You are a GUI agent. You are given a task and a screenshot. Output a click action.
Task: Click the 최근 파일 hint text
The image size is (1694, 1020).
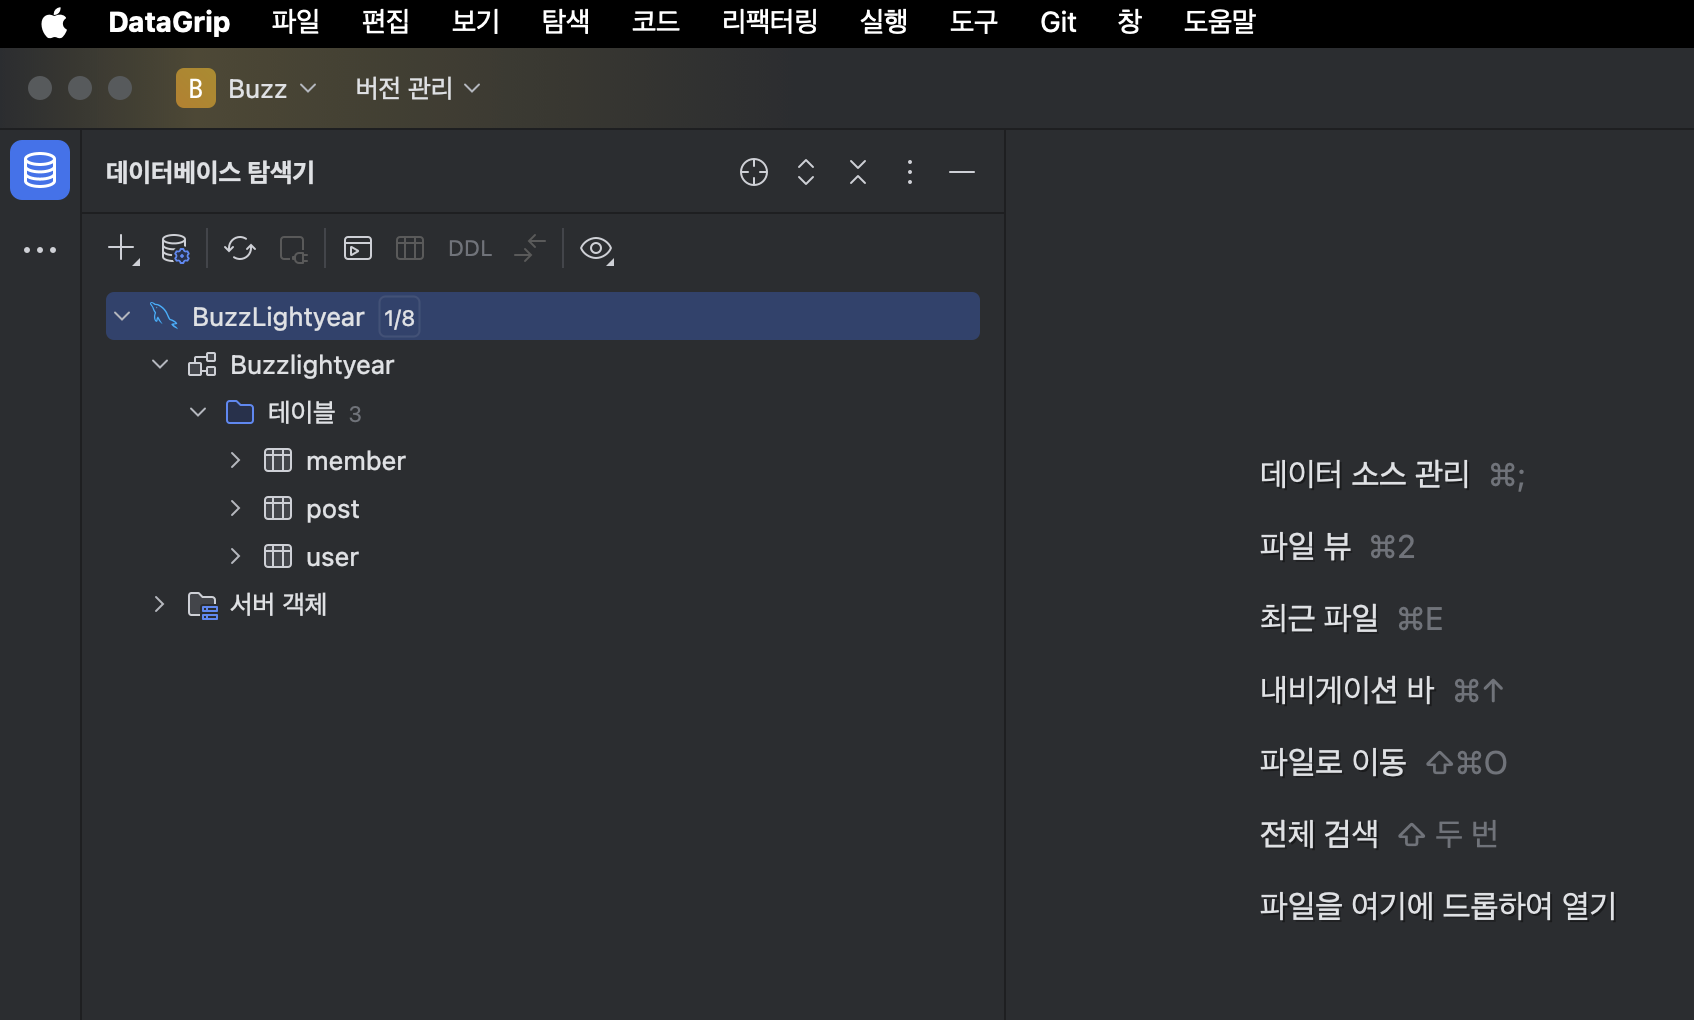coord(1319,618)
